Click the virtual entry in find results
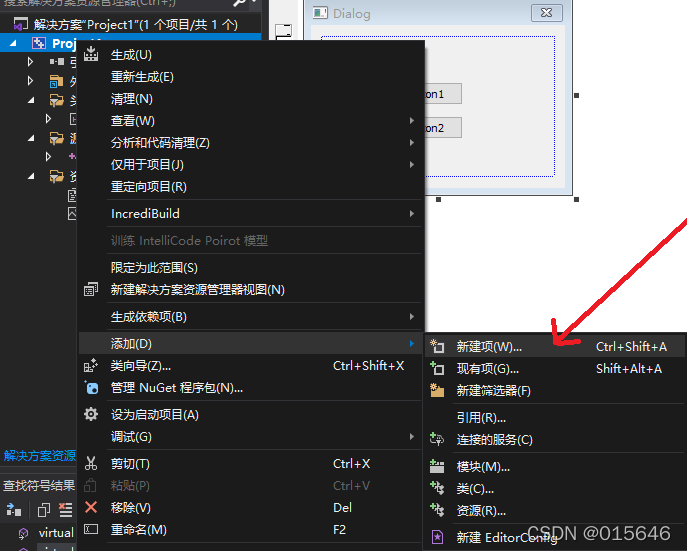Image resolution: width=687 pixels, height=551 pixels. [56, 533]
